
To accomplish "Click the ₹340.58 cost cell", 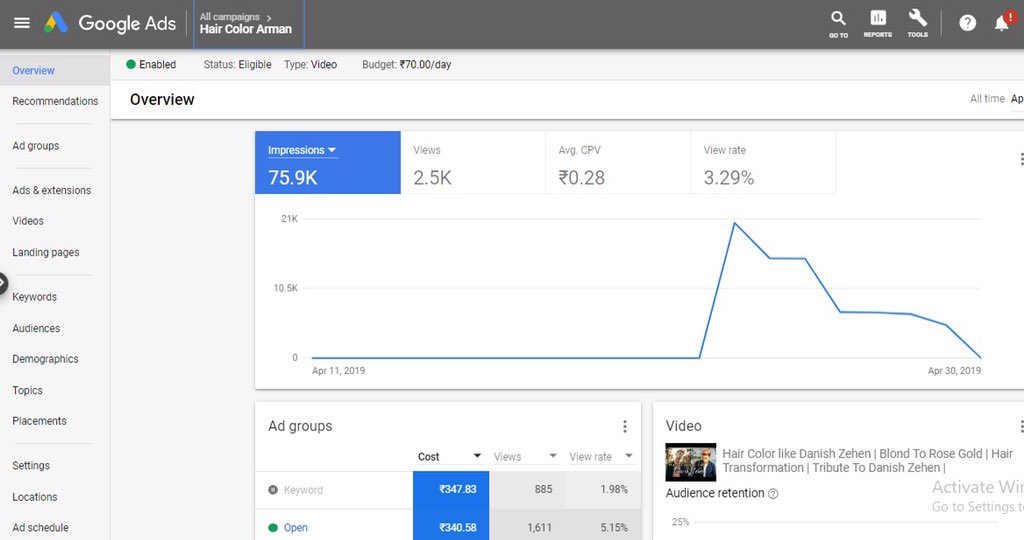I will [451, 526].
